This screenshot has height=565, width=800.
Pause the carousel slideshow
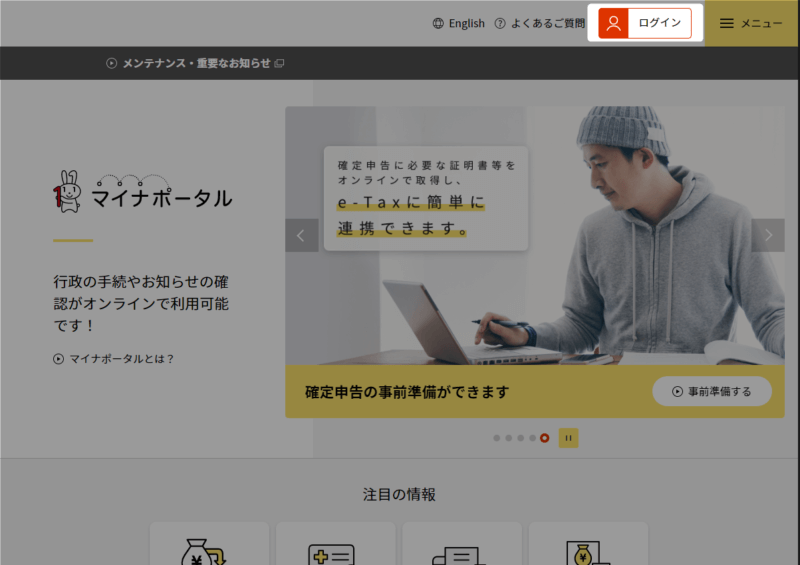[568, 438]
